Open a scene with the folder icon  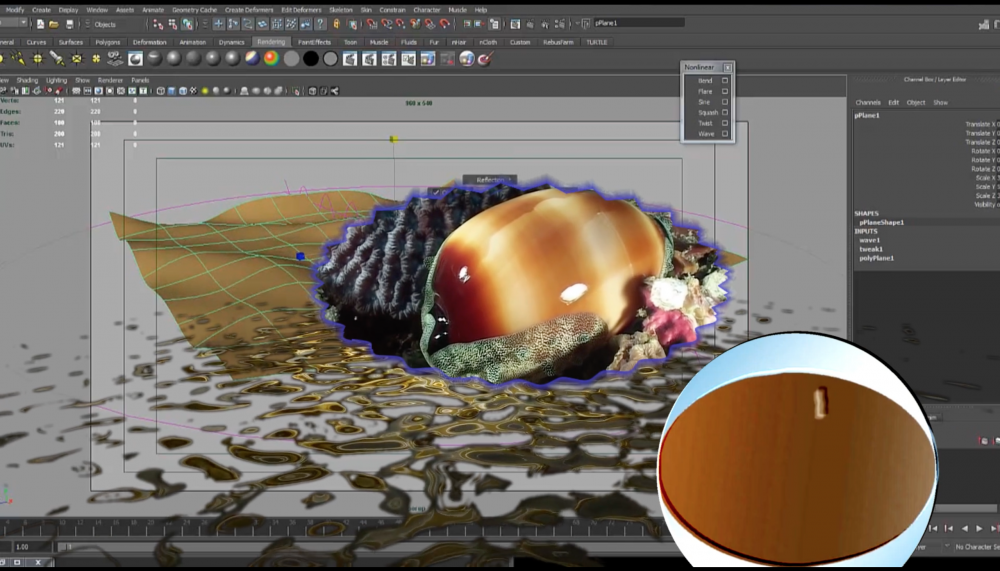pos(53,24)
